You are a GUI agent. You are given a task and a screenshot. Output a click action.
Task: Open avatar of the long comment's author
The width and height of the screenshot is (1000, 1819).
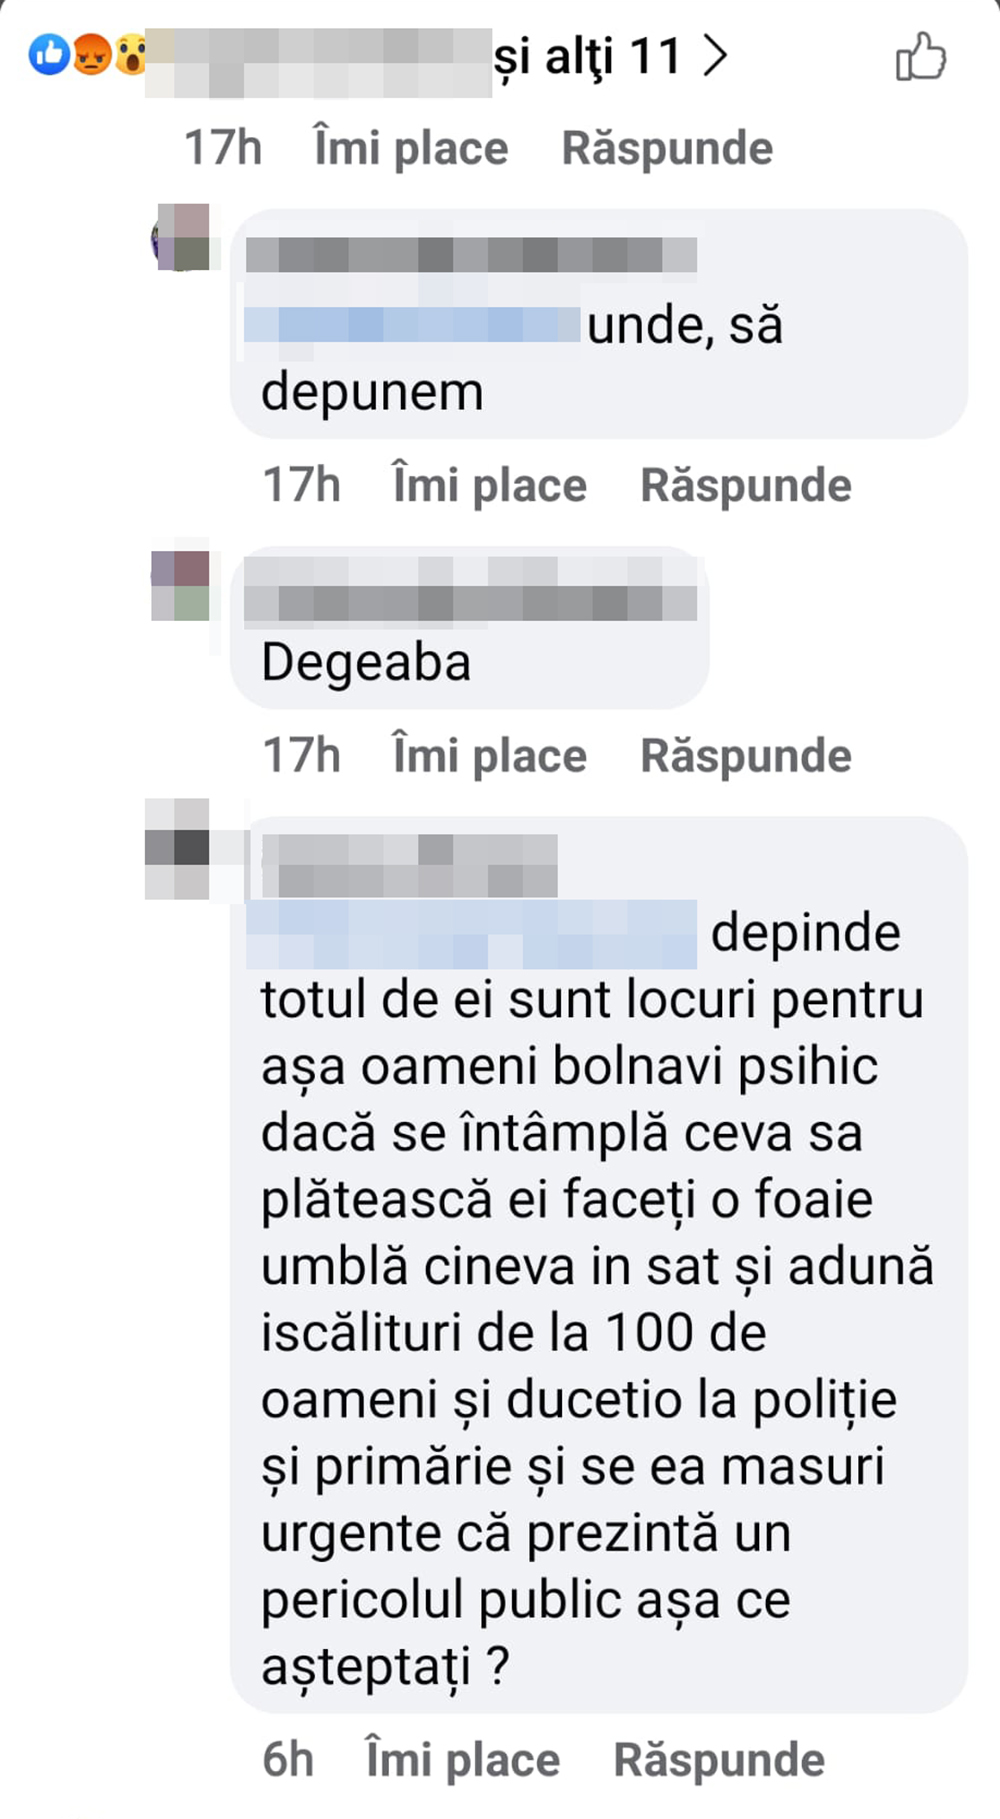click(x=178, y=848)
